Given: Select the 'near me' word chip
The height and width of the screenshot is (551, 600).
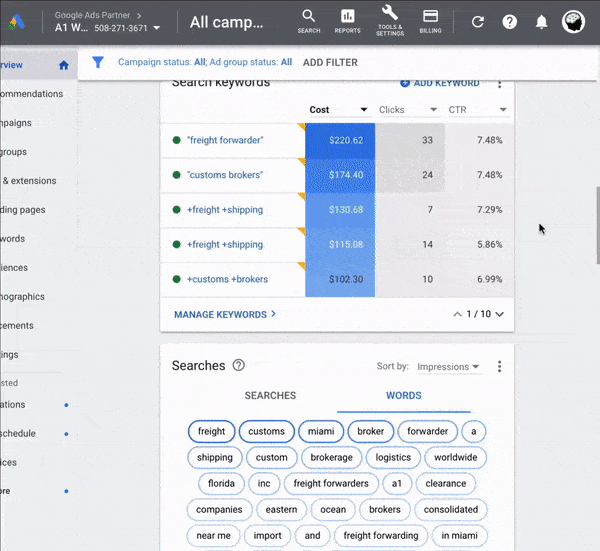Looking at the screenshot, I should click(x=214, y=535).
